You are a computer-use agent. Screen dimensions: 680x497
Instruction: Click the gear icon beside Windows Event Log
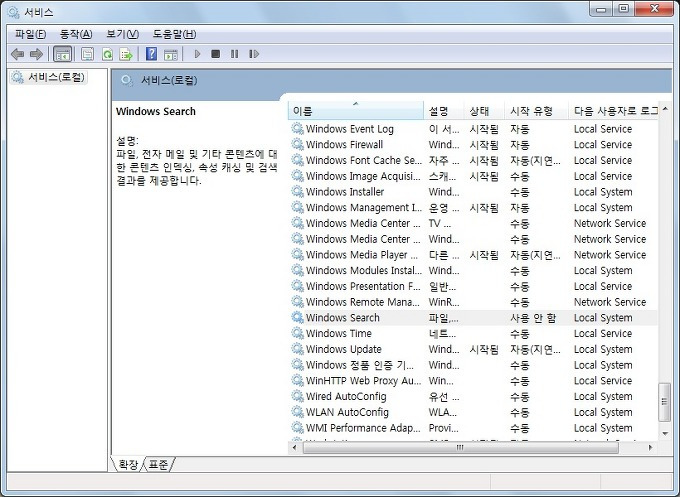point(298,129)
